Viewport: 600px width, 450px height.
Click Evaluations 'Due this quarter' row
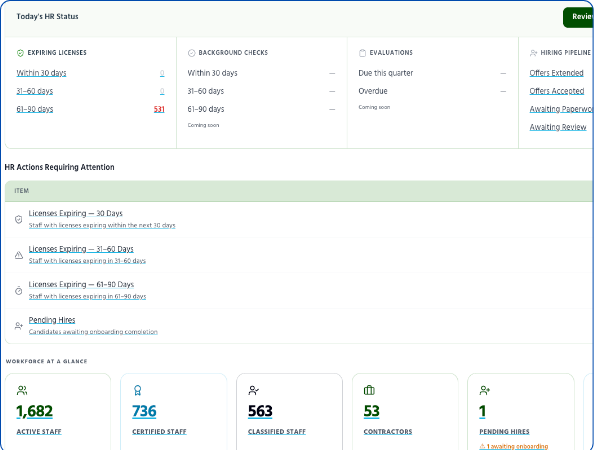click(432, 73)
